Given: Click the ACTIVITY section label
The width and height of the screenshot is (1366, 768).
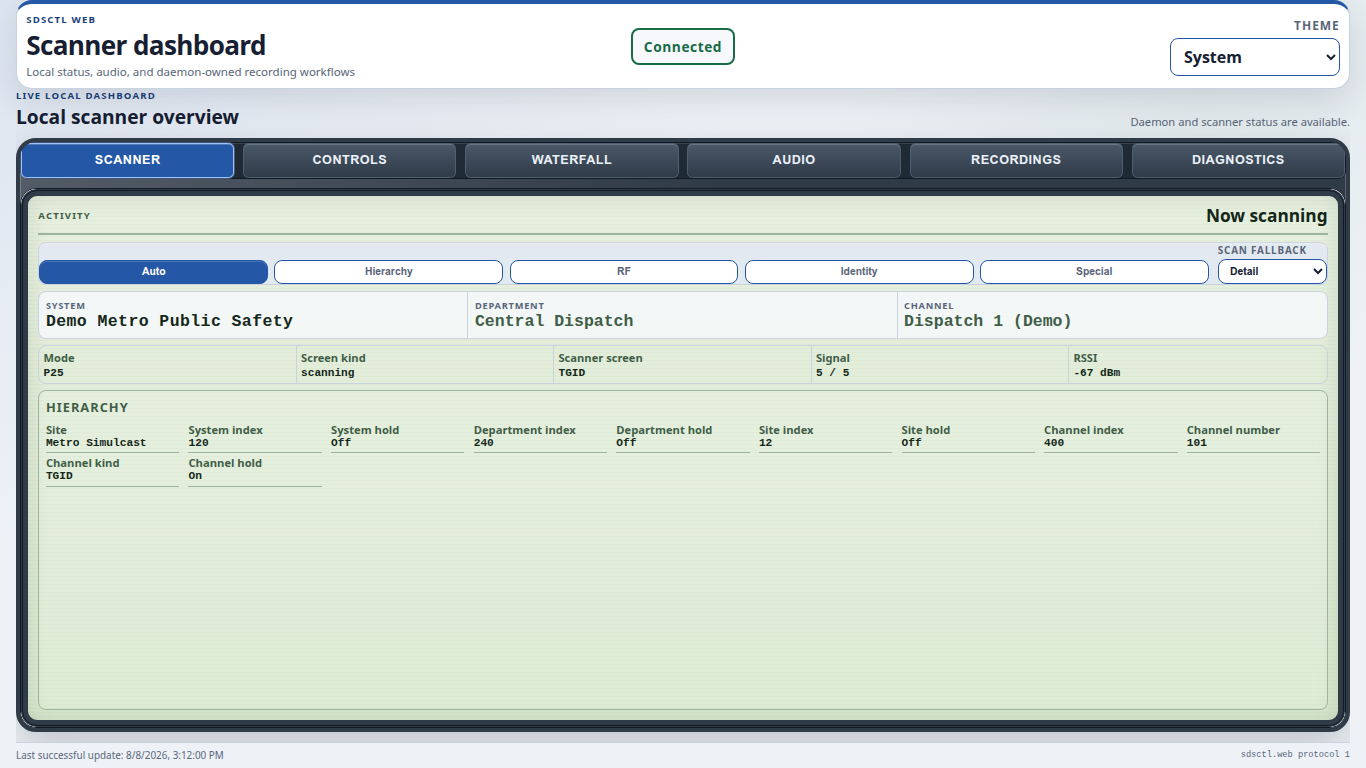Looking at the screenshot, I should (64, 216).
